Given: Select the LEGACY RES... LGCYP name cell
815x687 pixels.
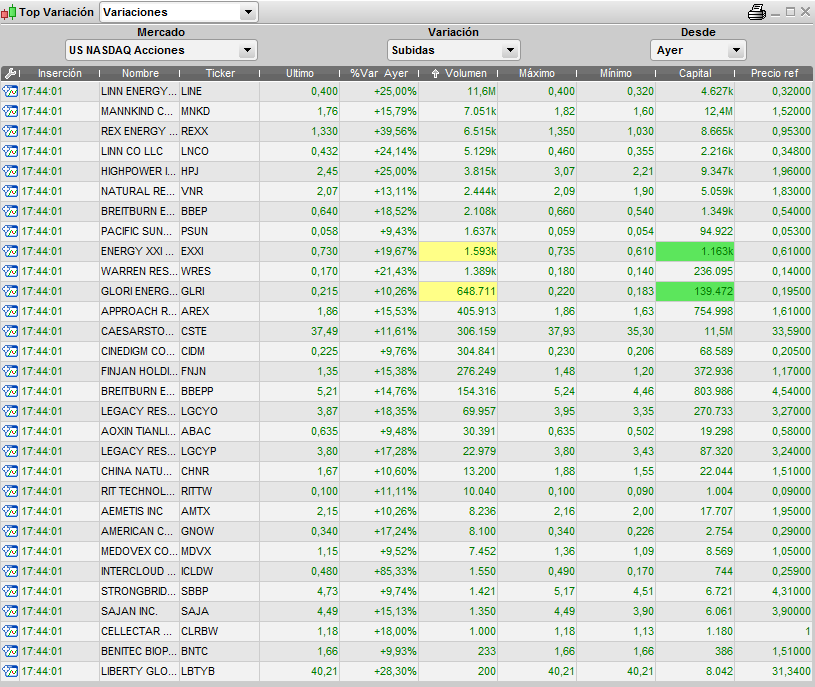Looking at the screenshot, I should pyautogui.click(x=139, y=452).
